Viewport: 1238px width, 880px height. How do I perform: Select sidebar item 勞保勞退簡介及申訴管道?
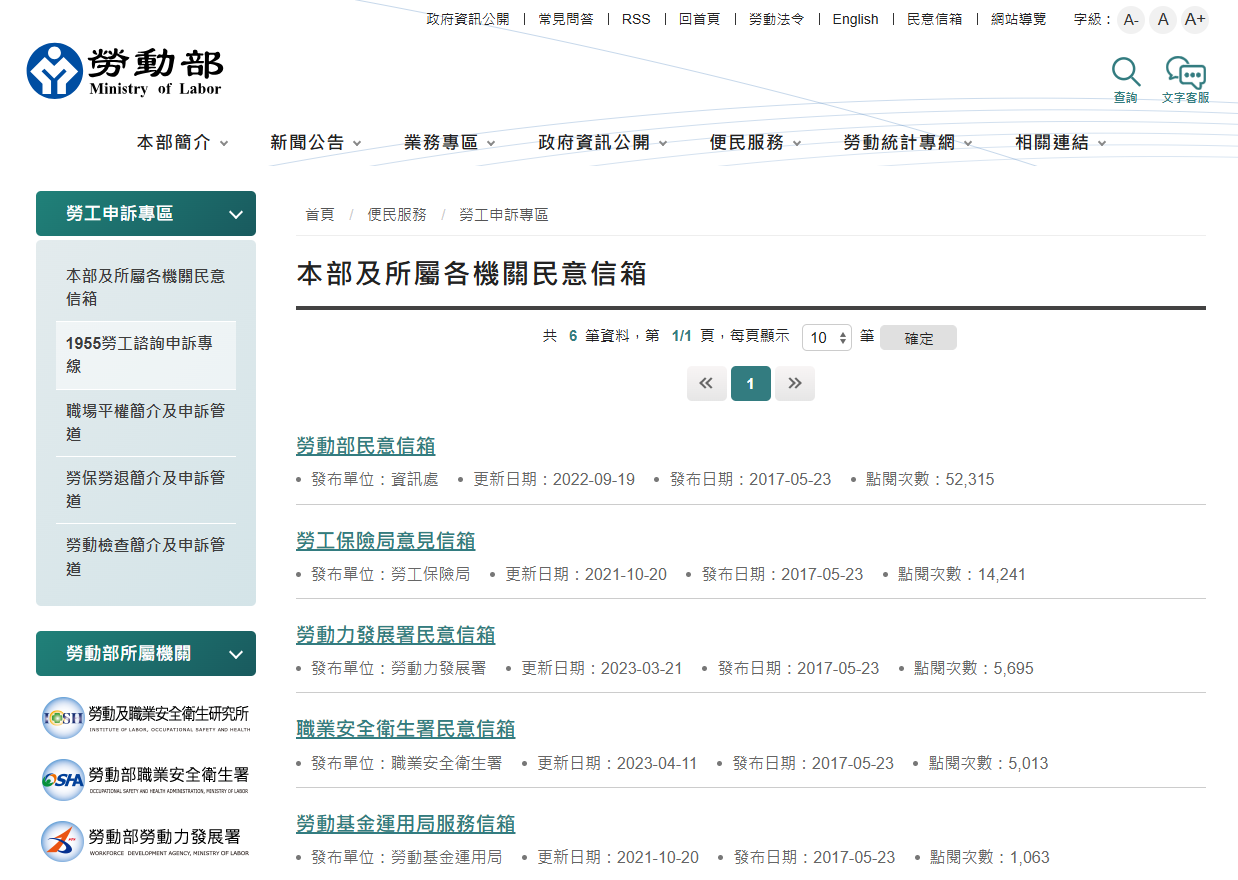click(146, 489)
